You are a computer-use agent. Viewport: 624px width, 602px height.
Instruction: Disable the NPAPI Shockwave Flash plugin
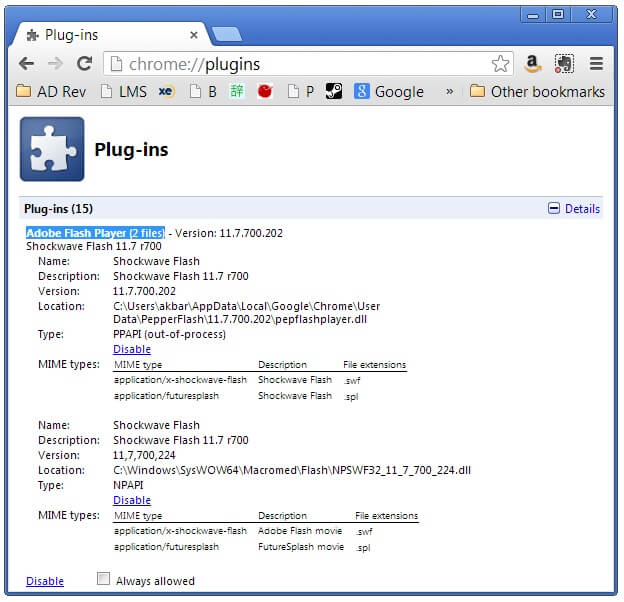coord(132,500)
